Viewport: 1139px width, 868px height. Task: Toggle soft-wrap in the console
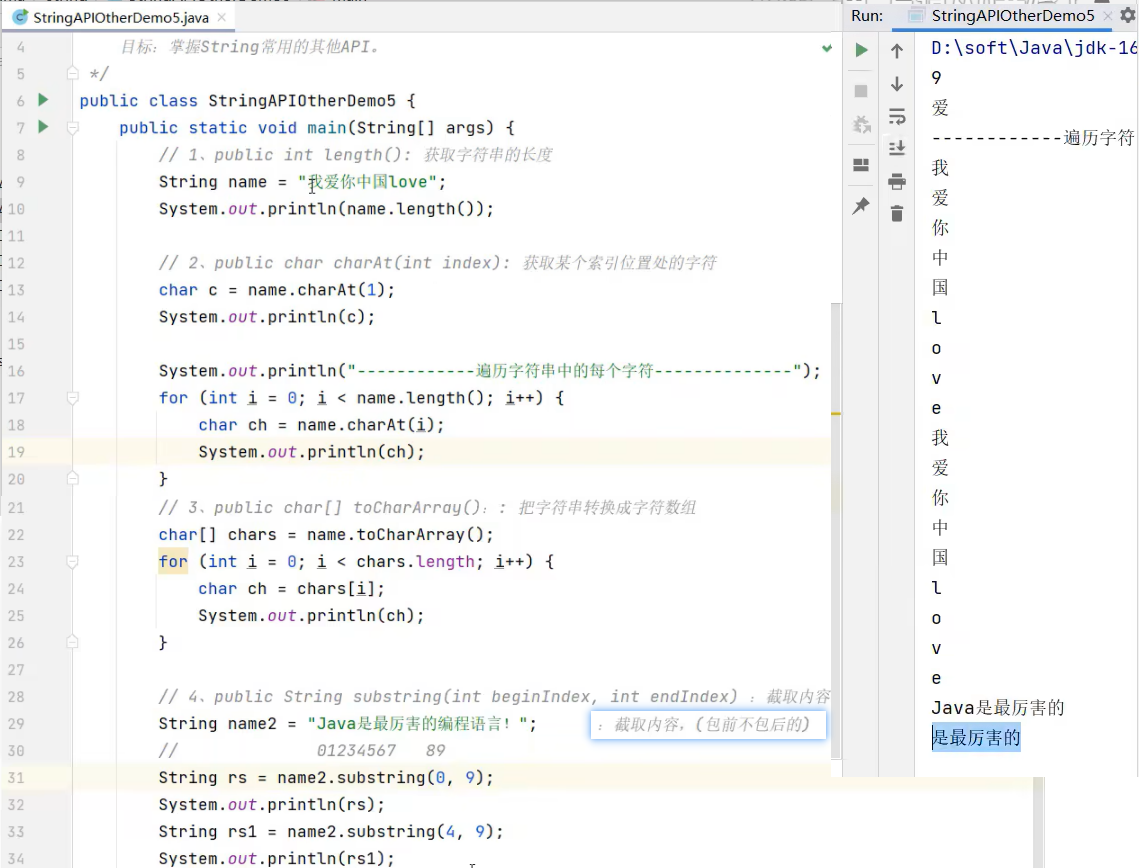(897, 117)
